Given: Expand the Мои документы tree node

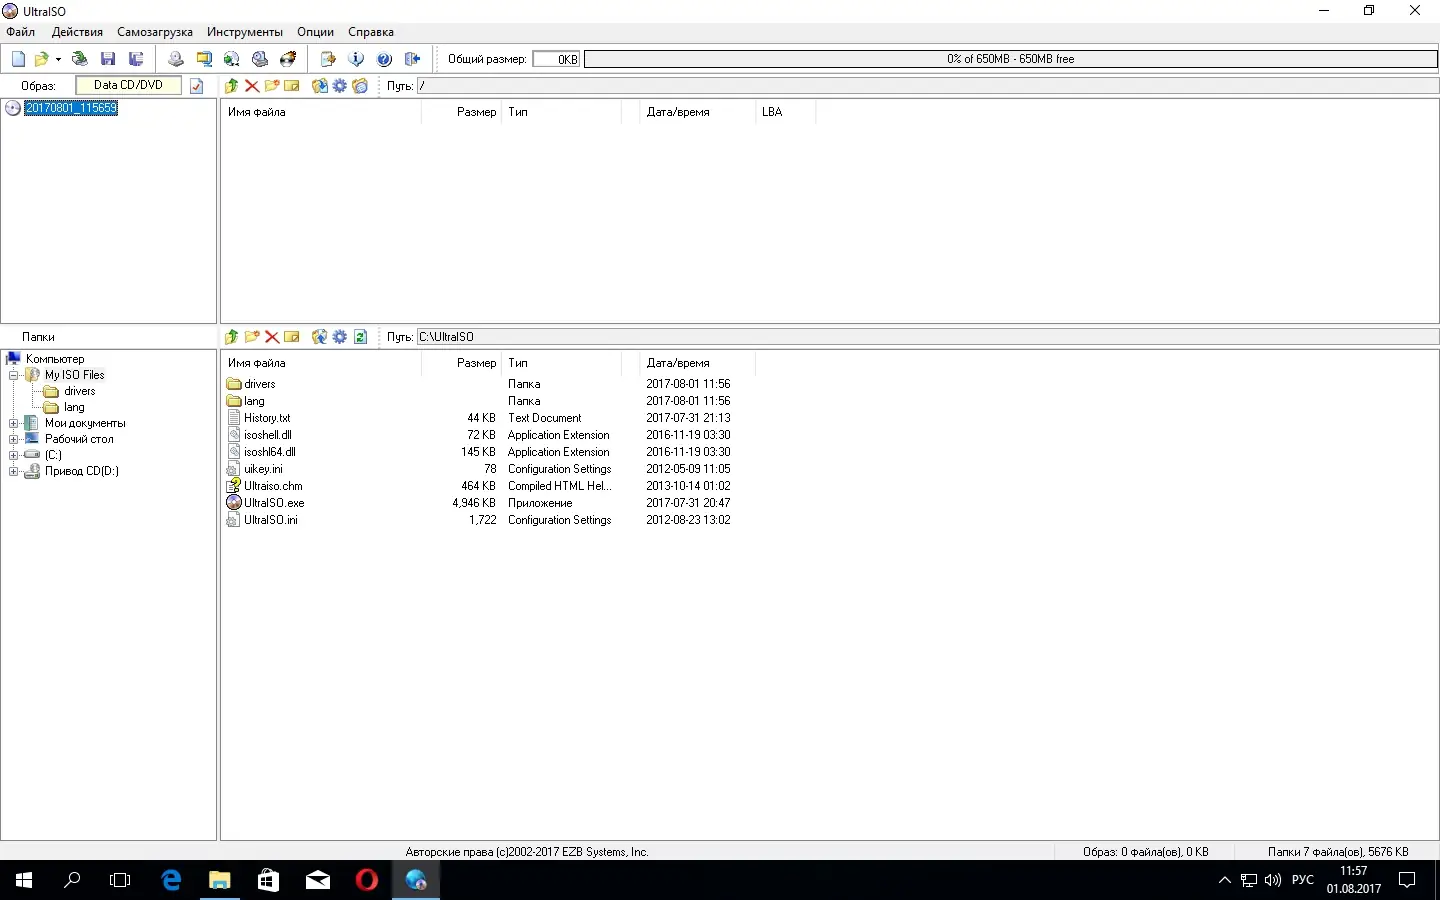Looking at the screenshot, I should 14,424.
